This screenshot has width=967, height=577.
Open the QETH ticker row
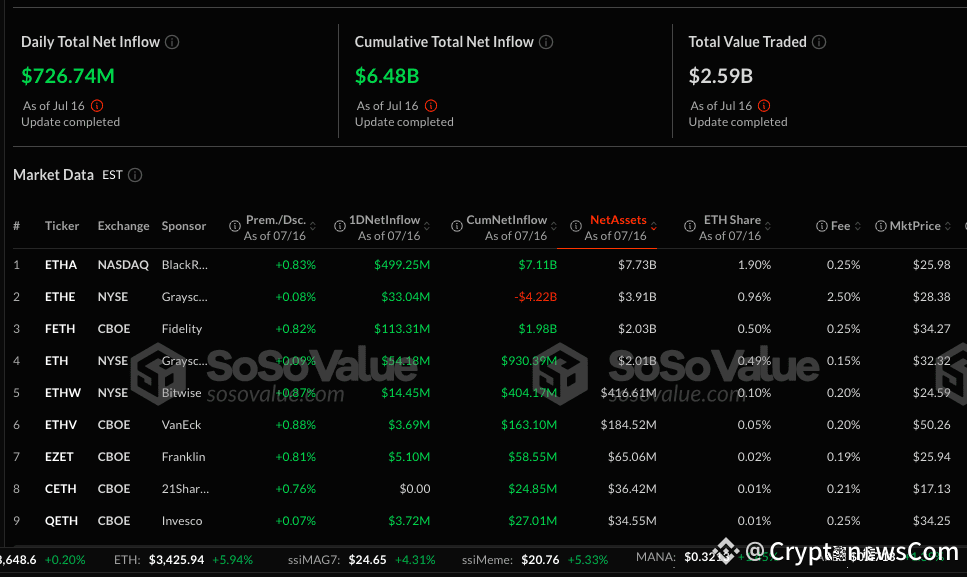click(61, 522)
